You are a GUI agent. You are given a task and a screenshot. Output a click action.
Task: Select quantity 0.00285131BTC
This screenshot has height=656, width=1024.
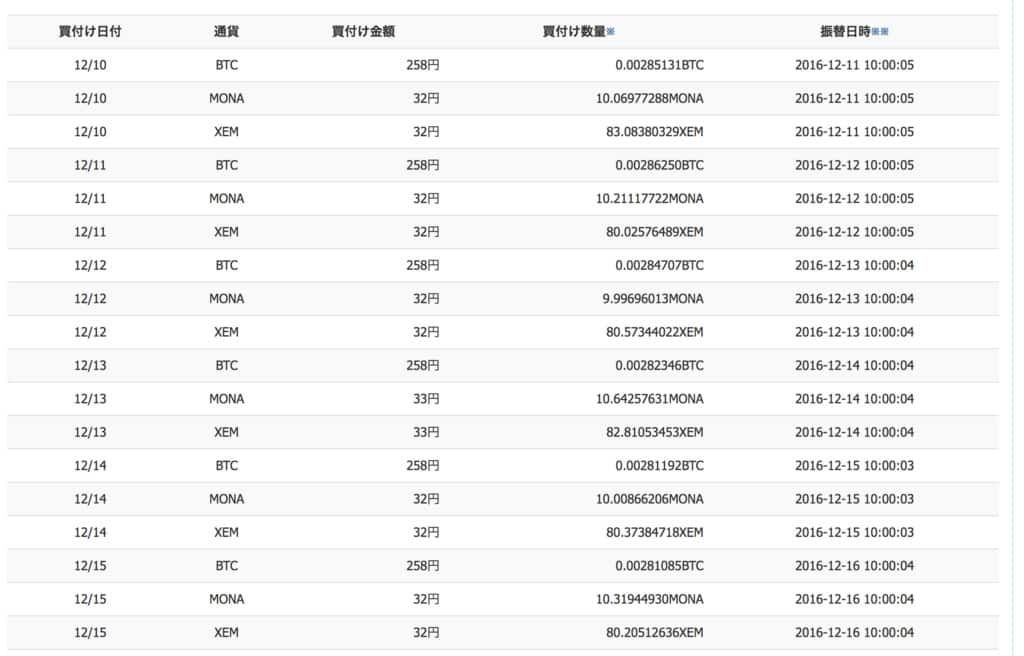pyautogui.click(x=660, y=65)
